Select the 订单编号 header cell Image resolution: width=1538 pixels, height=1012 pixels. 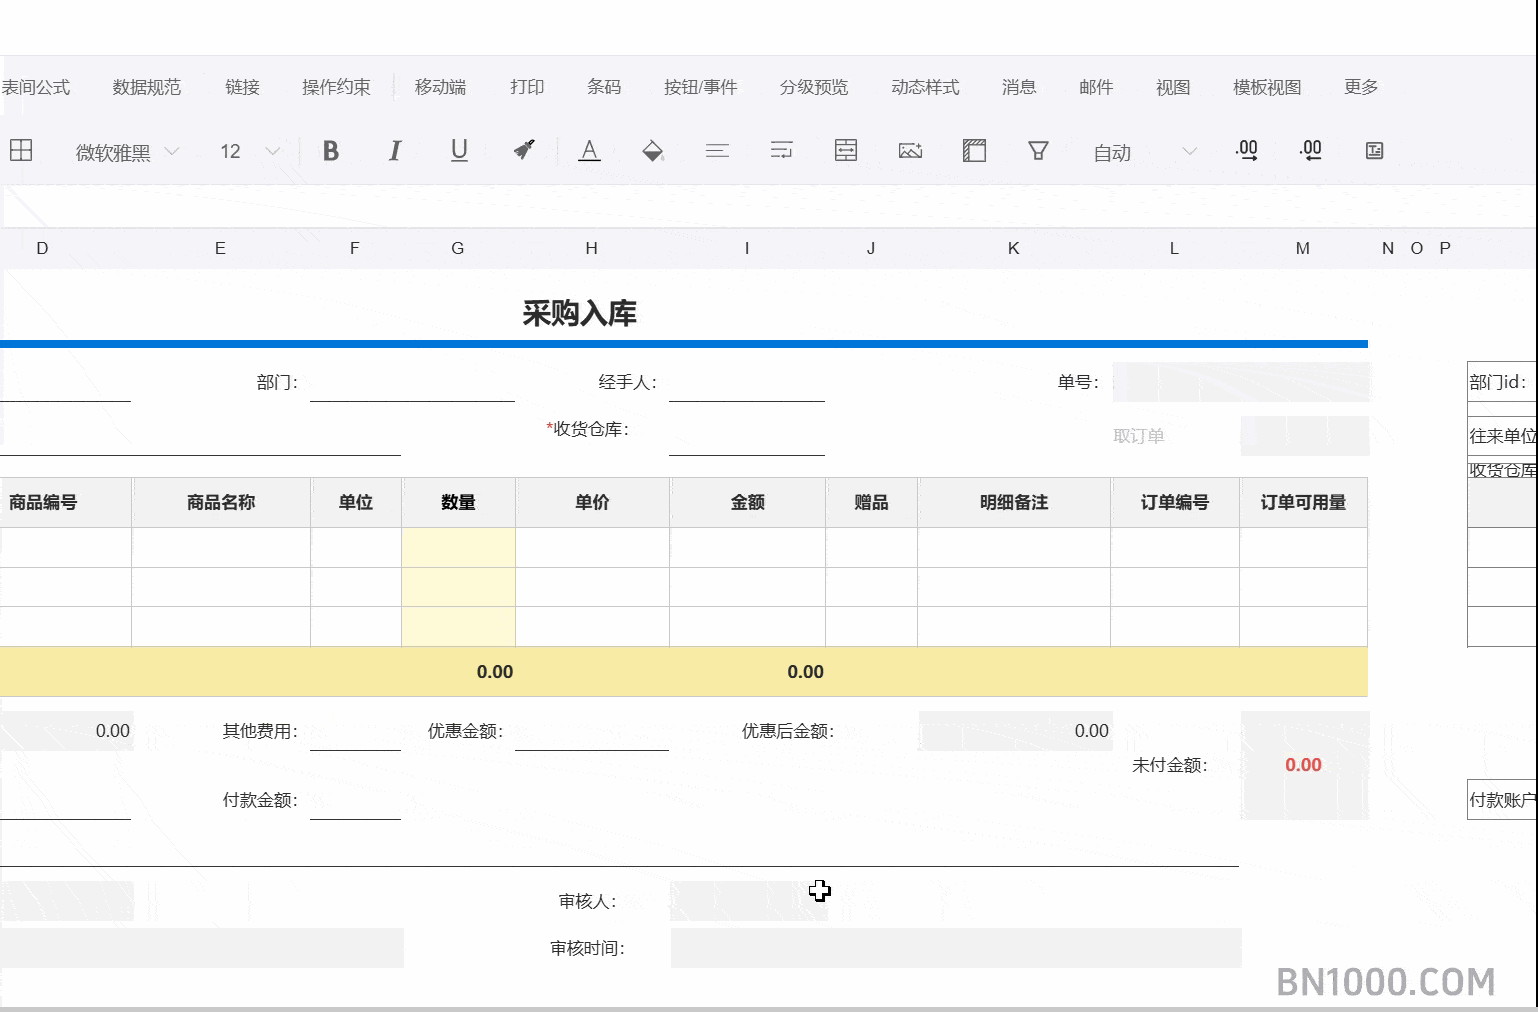pos(1175,502)
